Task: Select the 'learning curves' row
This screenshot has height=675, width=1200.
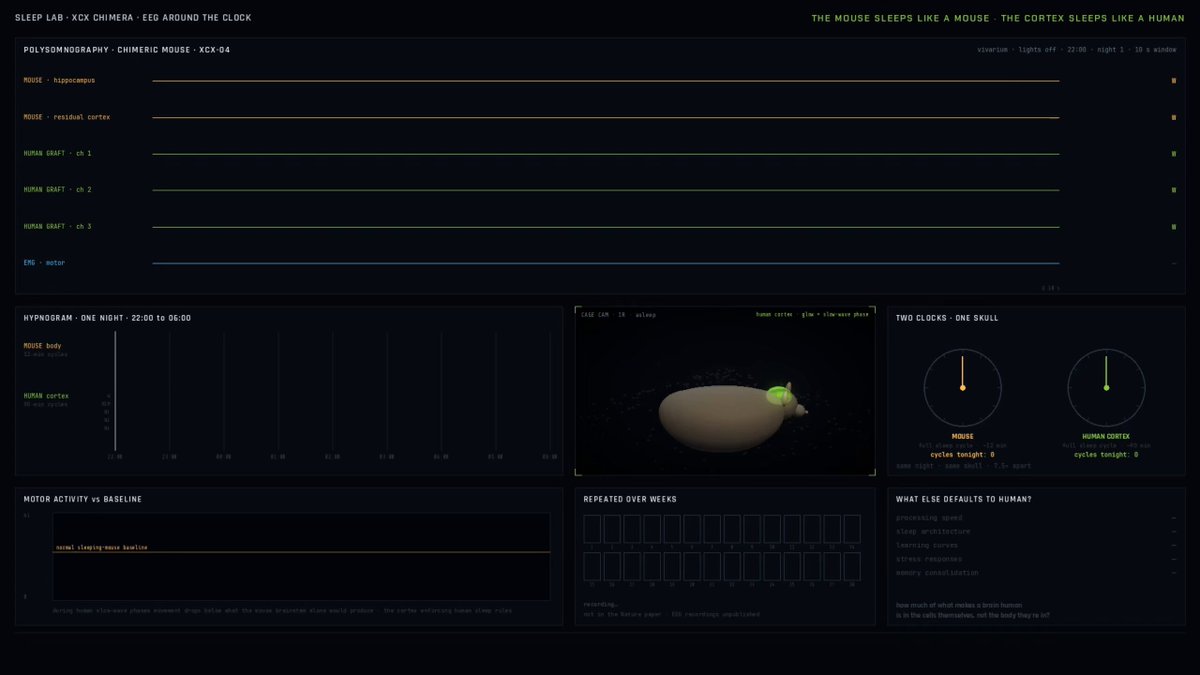Action: [x=1036, y=546]
